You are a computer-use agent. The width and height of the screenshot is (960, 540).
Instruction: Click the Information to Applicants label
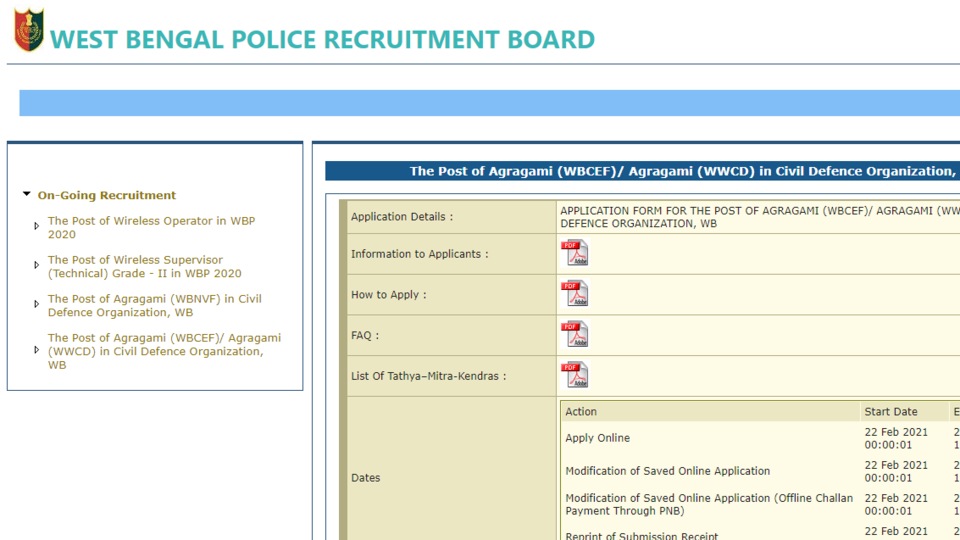pos(419,254)
